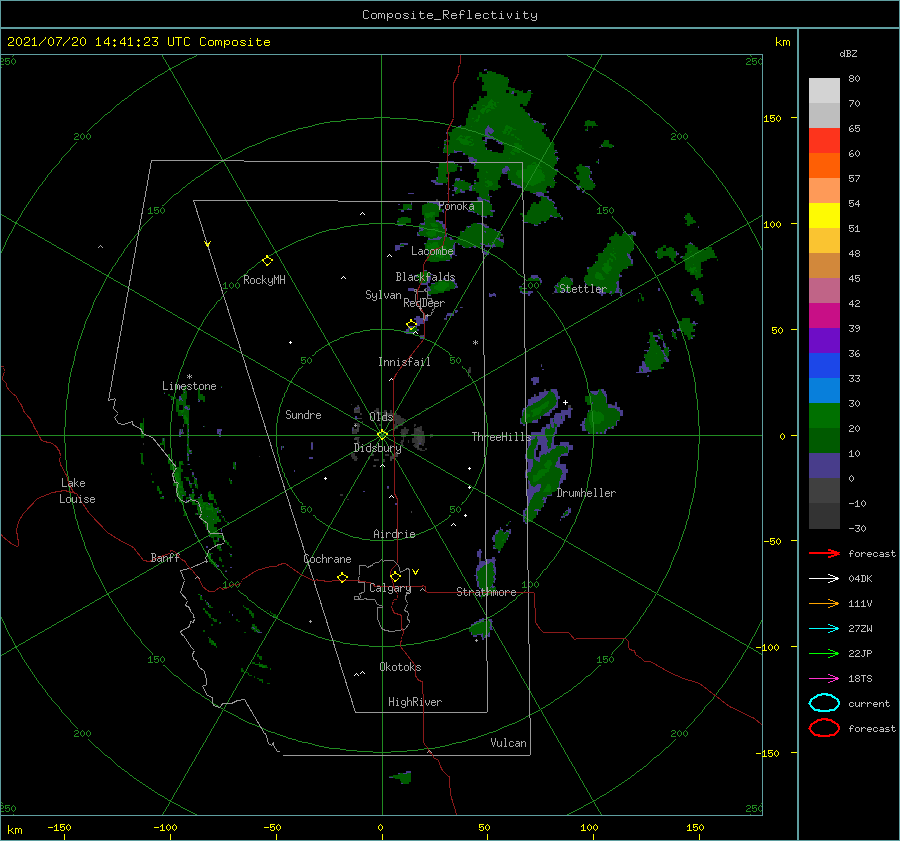The height and width of the screenshot is (841, 900).
Task: Pick the 65 dBZ red color swatch
Action: [824, 141]
